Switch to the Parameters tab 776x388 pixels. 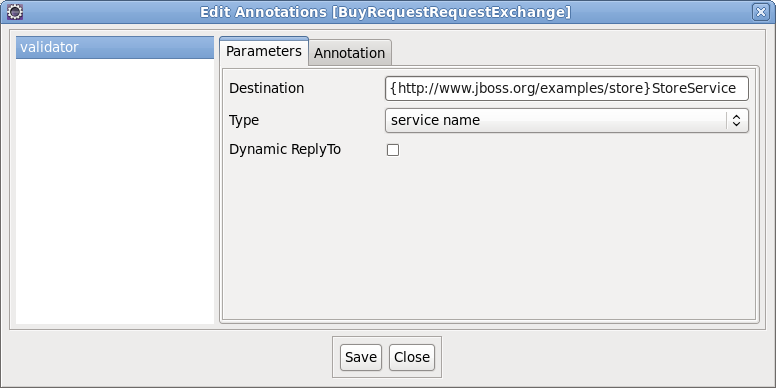(264, 51)
